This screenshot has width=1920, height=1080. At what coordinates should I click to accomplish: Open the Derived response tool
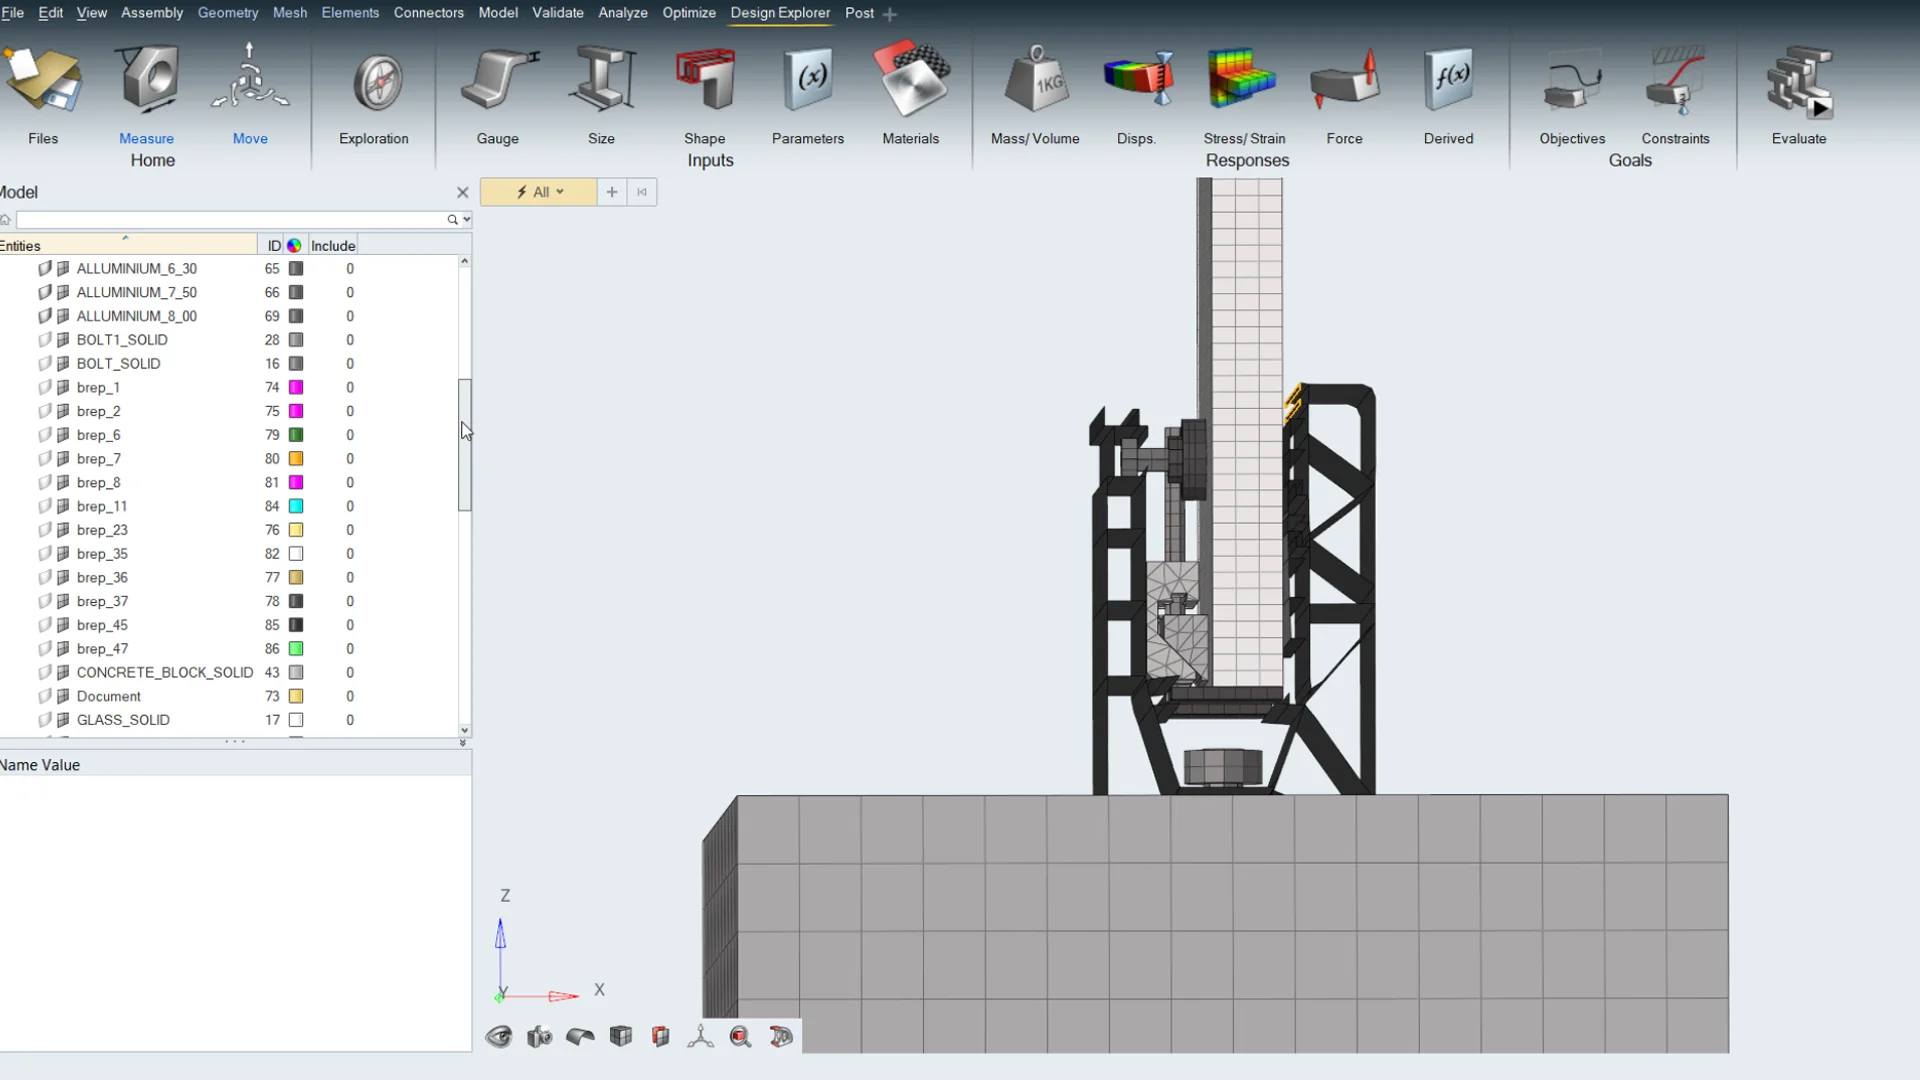pos(1449,80)
